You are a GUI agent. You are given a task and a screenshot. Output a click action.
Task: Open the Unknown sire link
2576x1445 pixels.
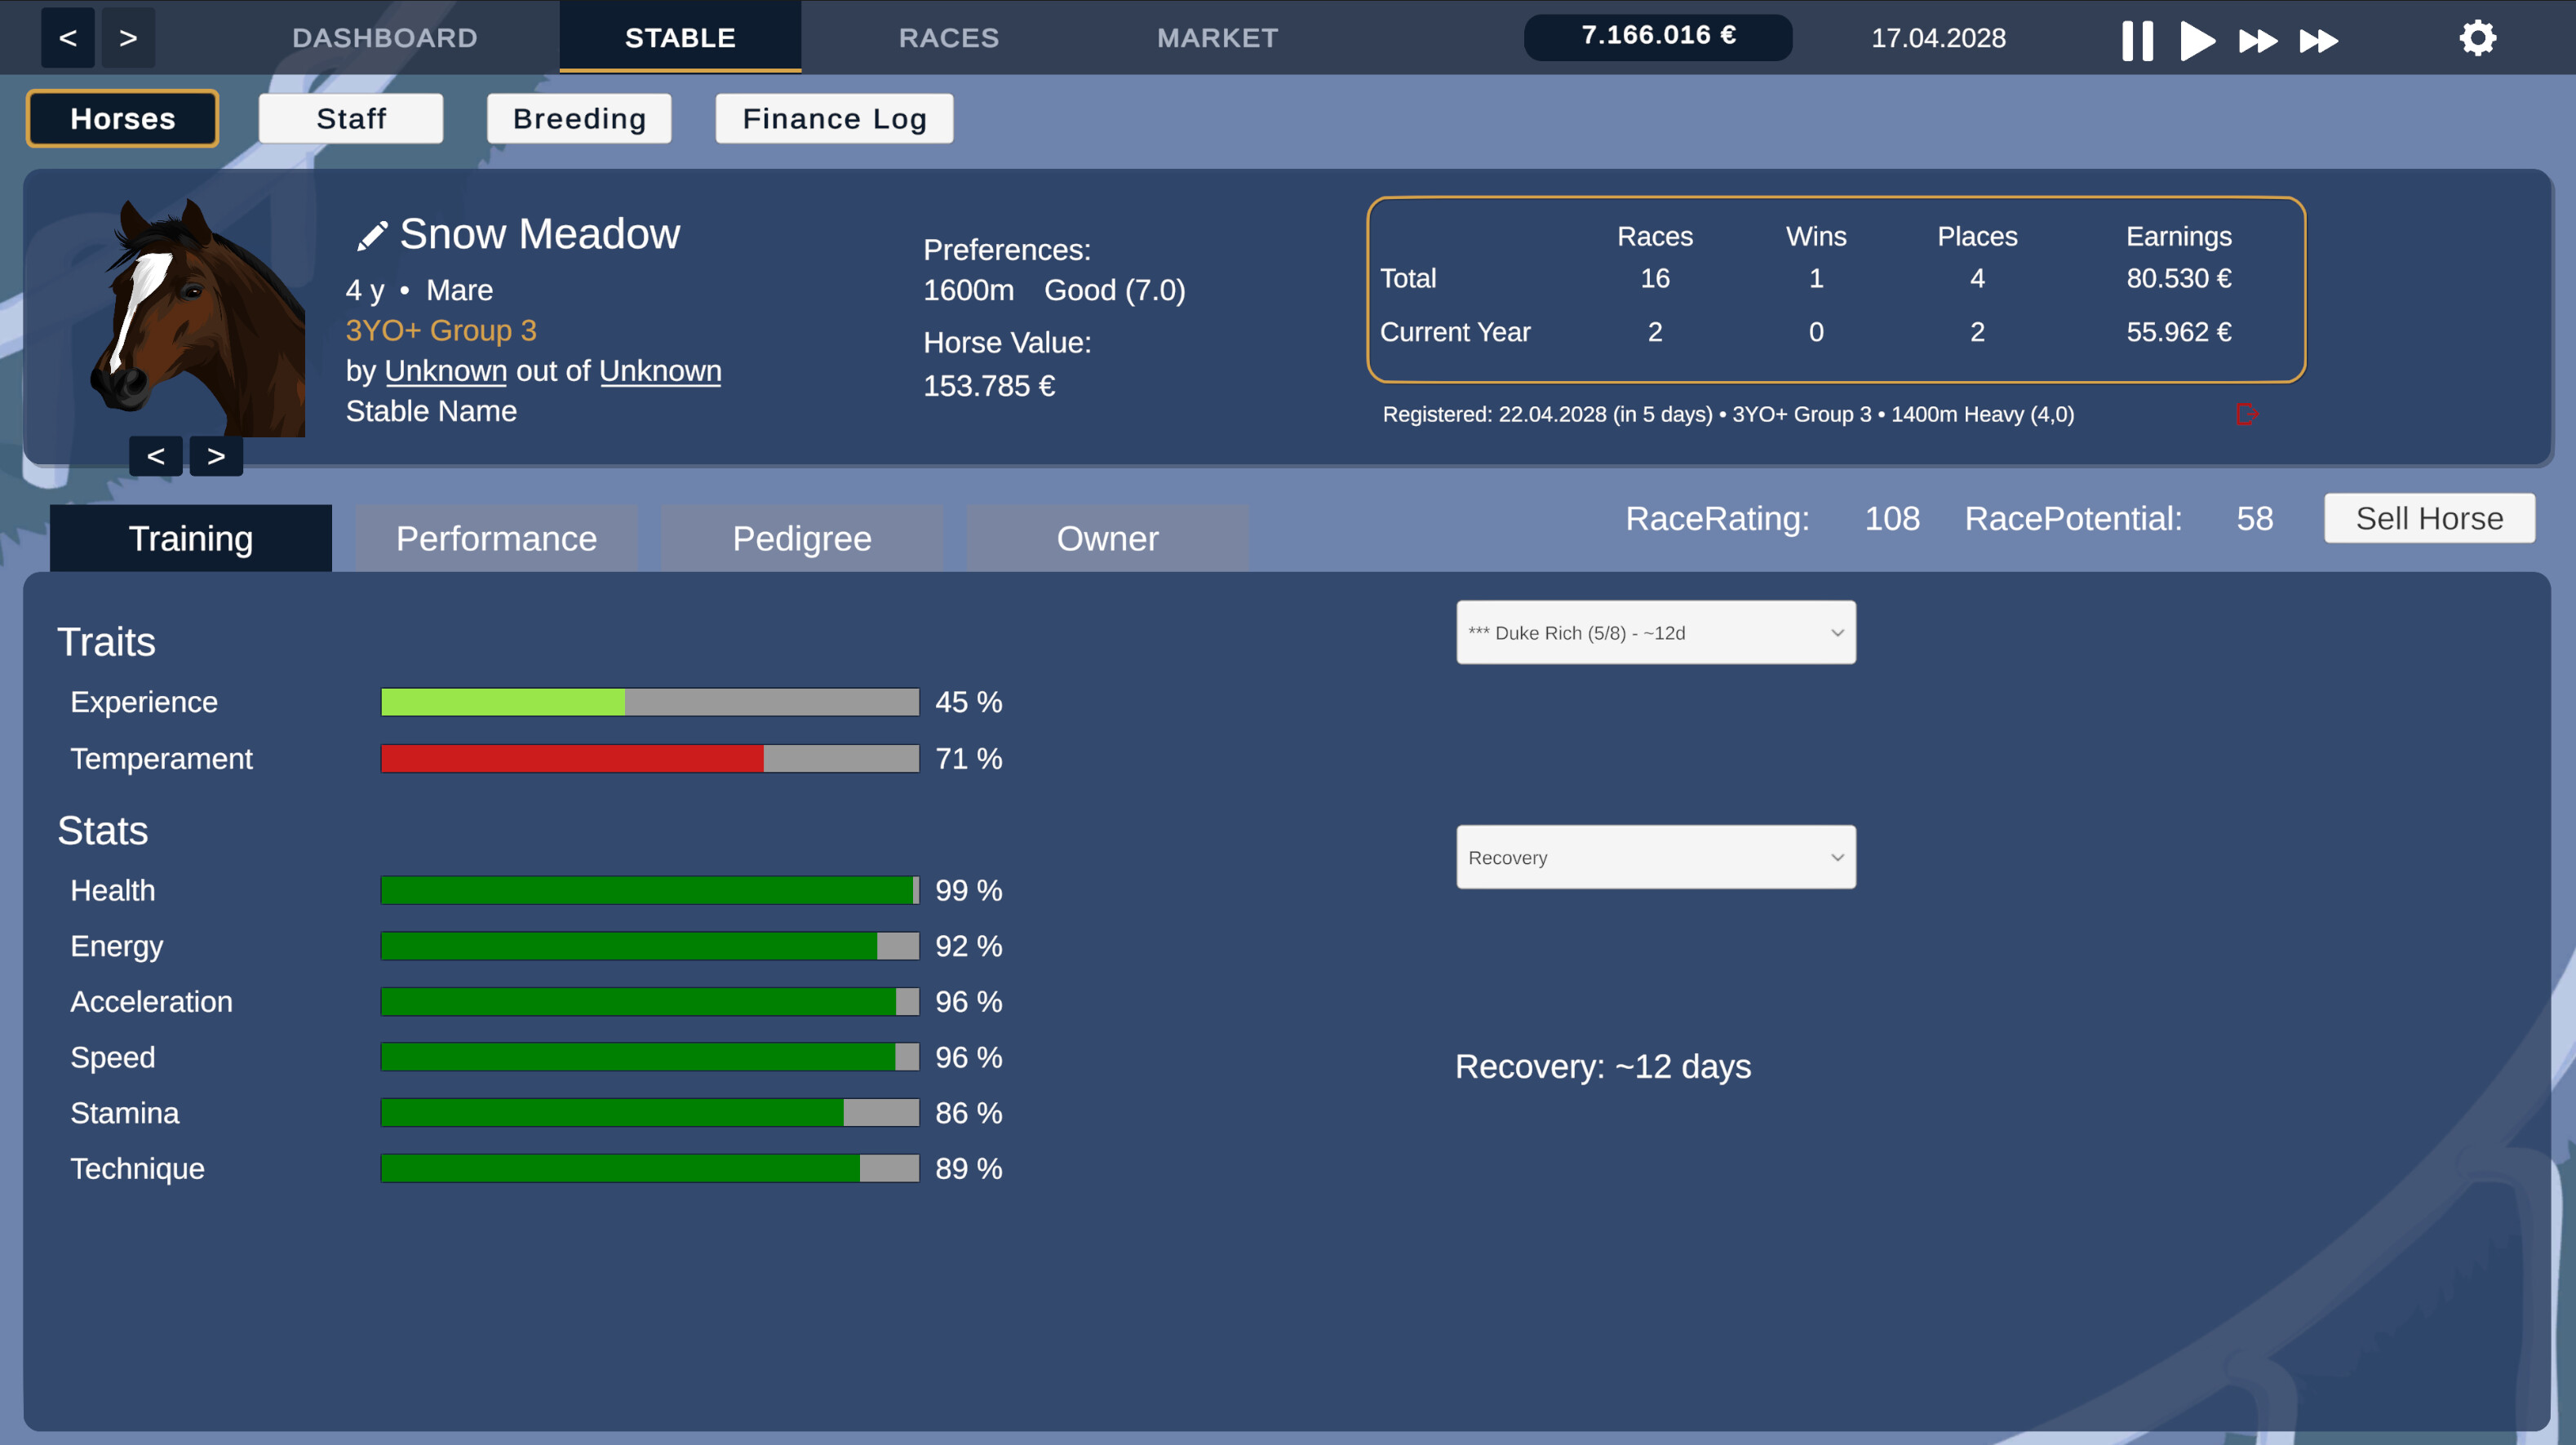pos(446,370)
